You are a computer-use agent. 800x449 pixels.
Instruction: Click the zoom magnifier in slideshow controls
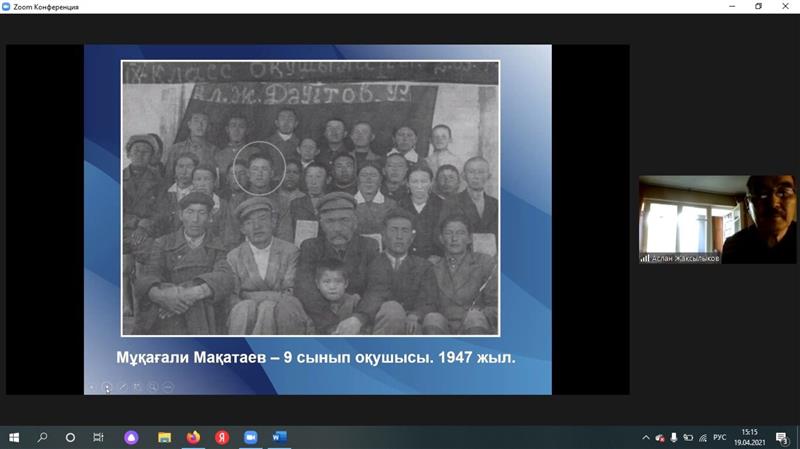pos(153,386)
